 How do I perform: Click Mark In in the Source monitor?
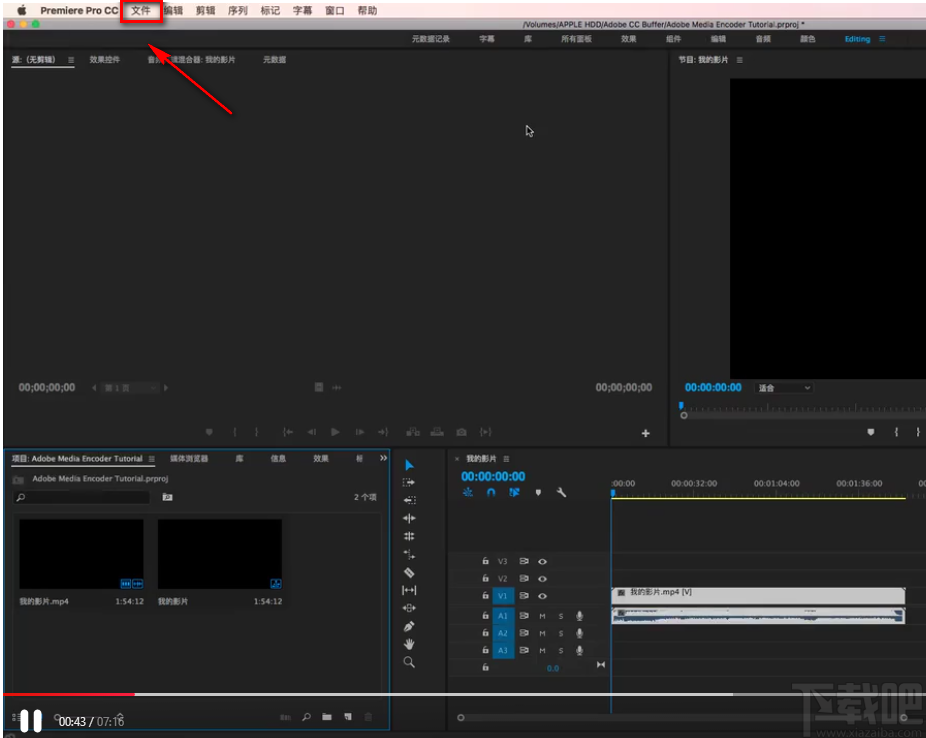click(x=235, y=432)
